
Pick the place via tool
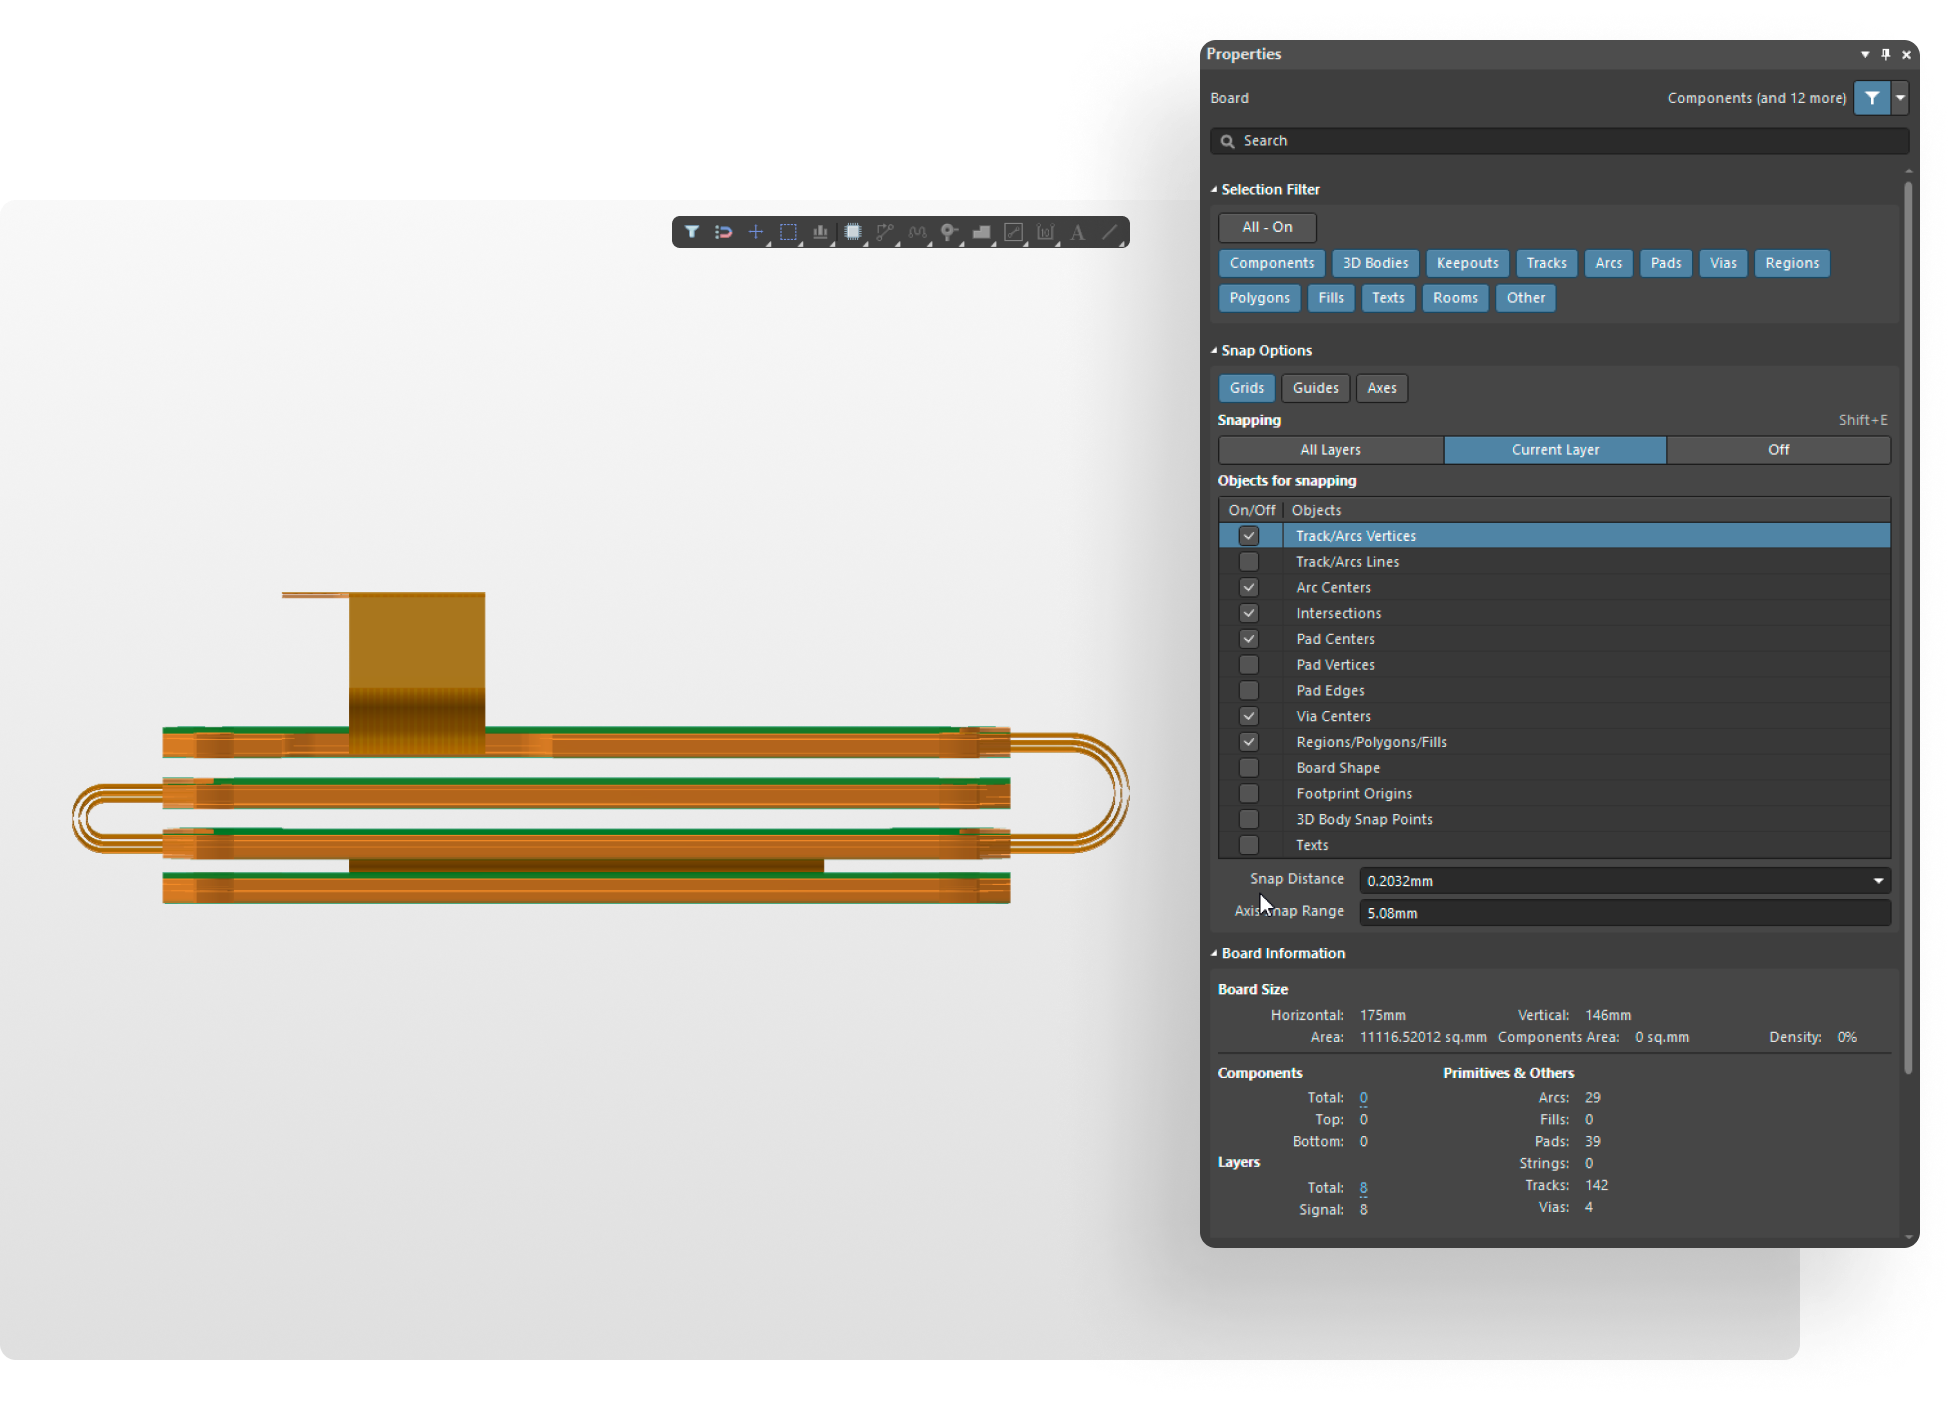[x=949, y=232]
